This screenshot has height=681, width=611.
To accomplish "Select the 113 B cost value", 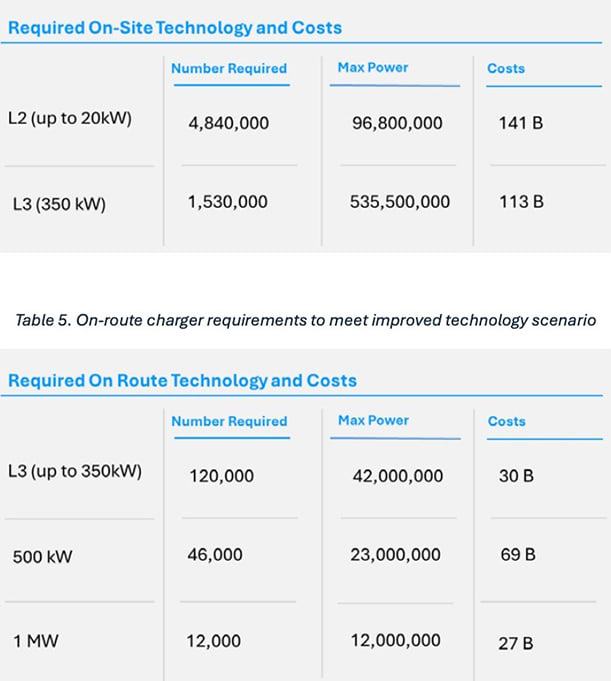I will point(521,202).
